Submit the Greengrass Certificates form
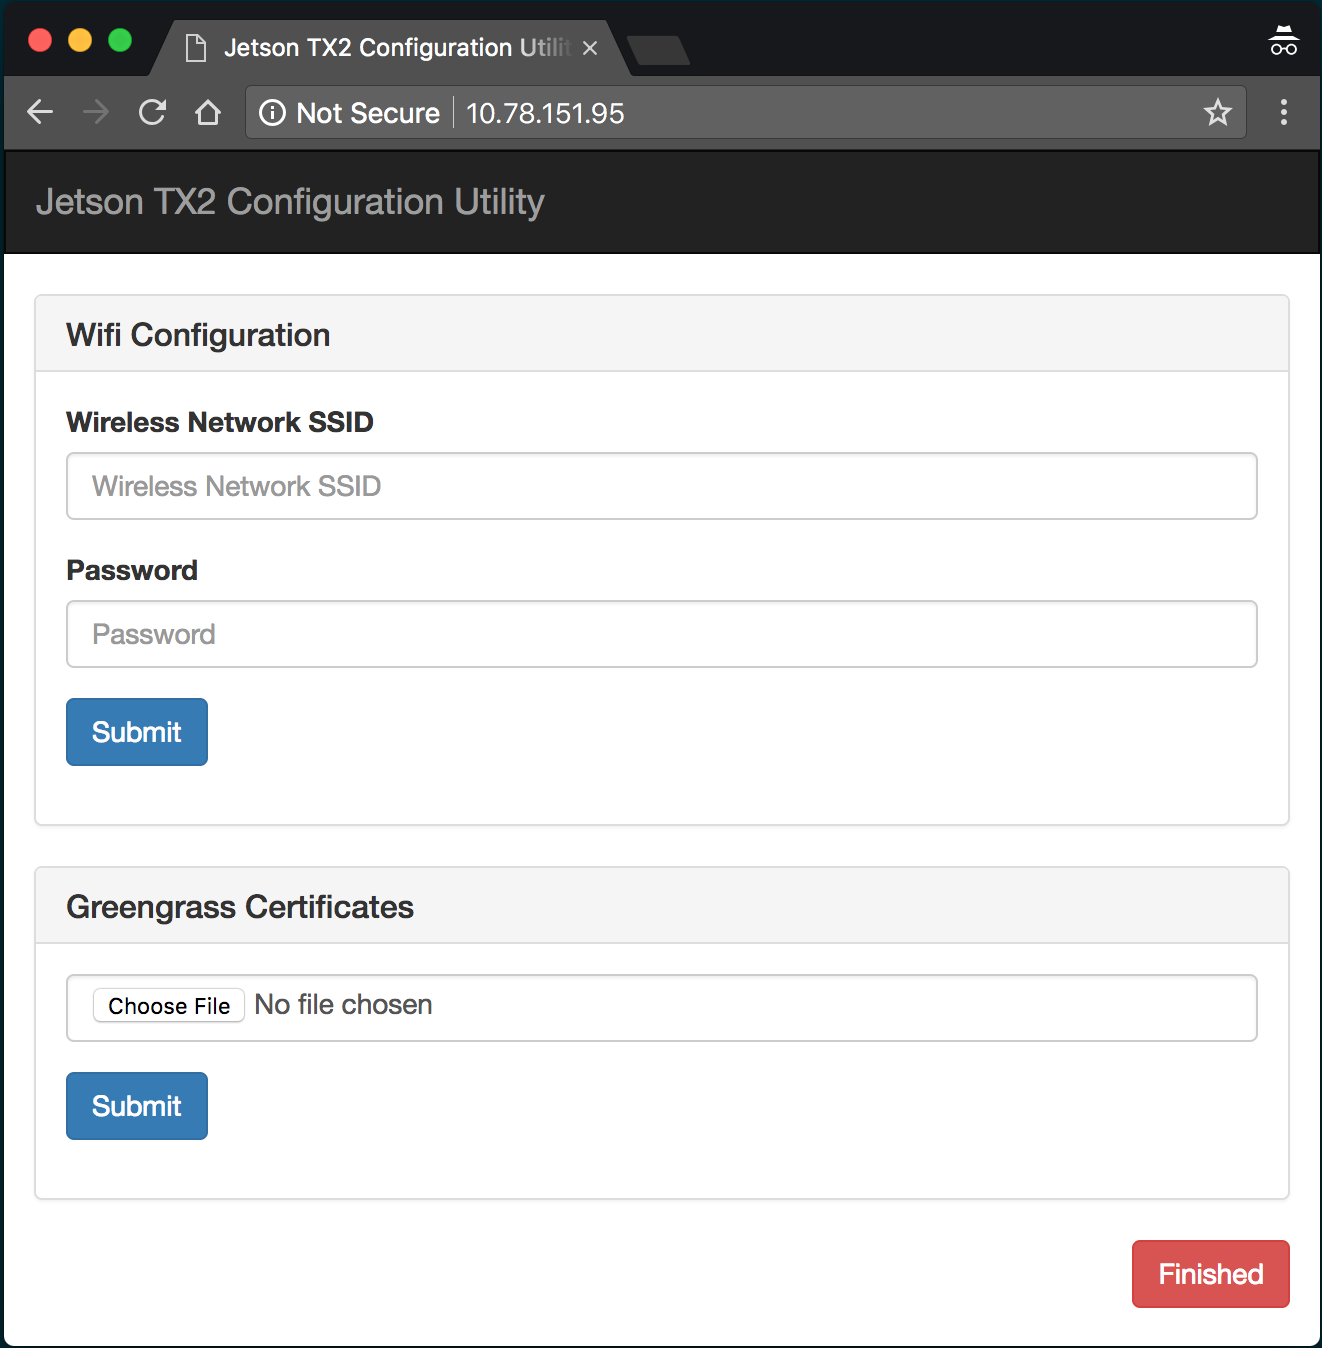1322x1348 pixels. point(137,1106)
